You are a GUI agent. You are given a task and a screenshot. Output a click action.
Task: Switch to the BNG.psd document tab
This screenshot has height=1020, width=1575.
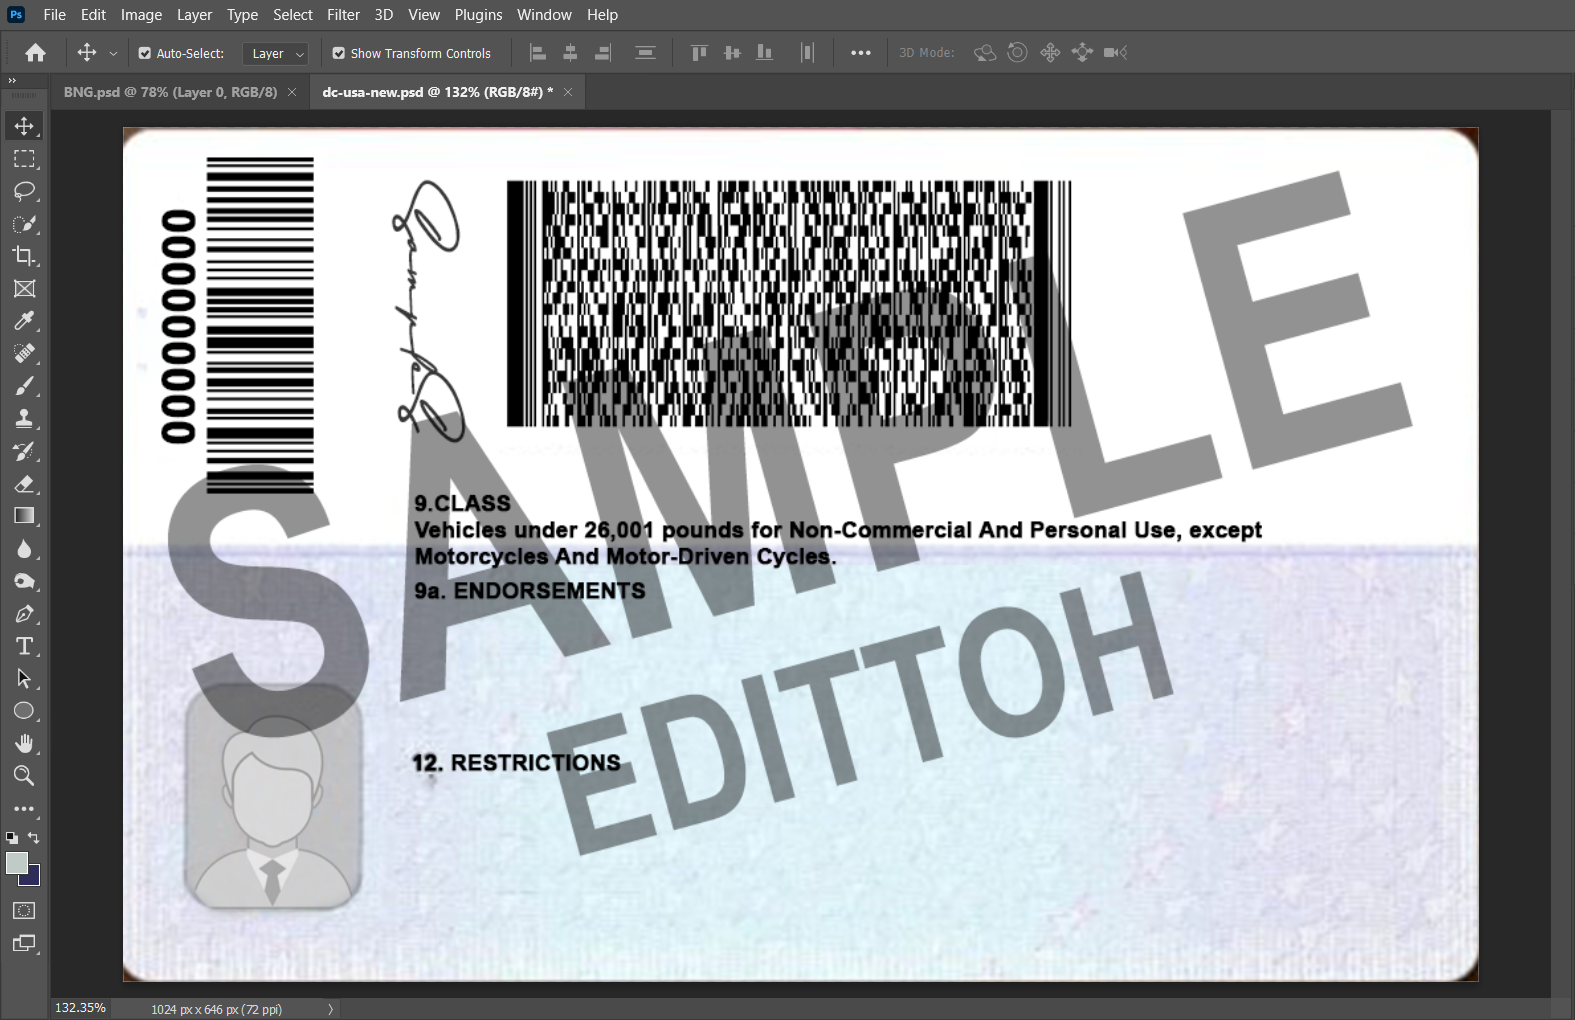coord(170,92)
